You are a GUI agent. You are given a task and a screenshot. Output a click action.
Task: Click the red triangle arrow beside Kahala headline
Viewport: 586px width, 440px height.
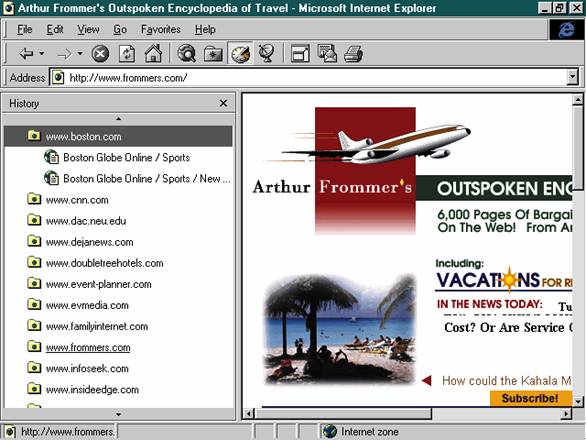click(427, 381)
